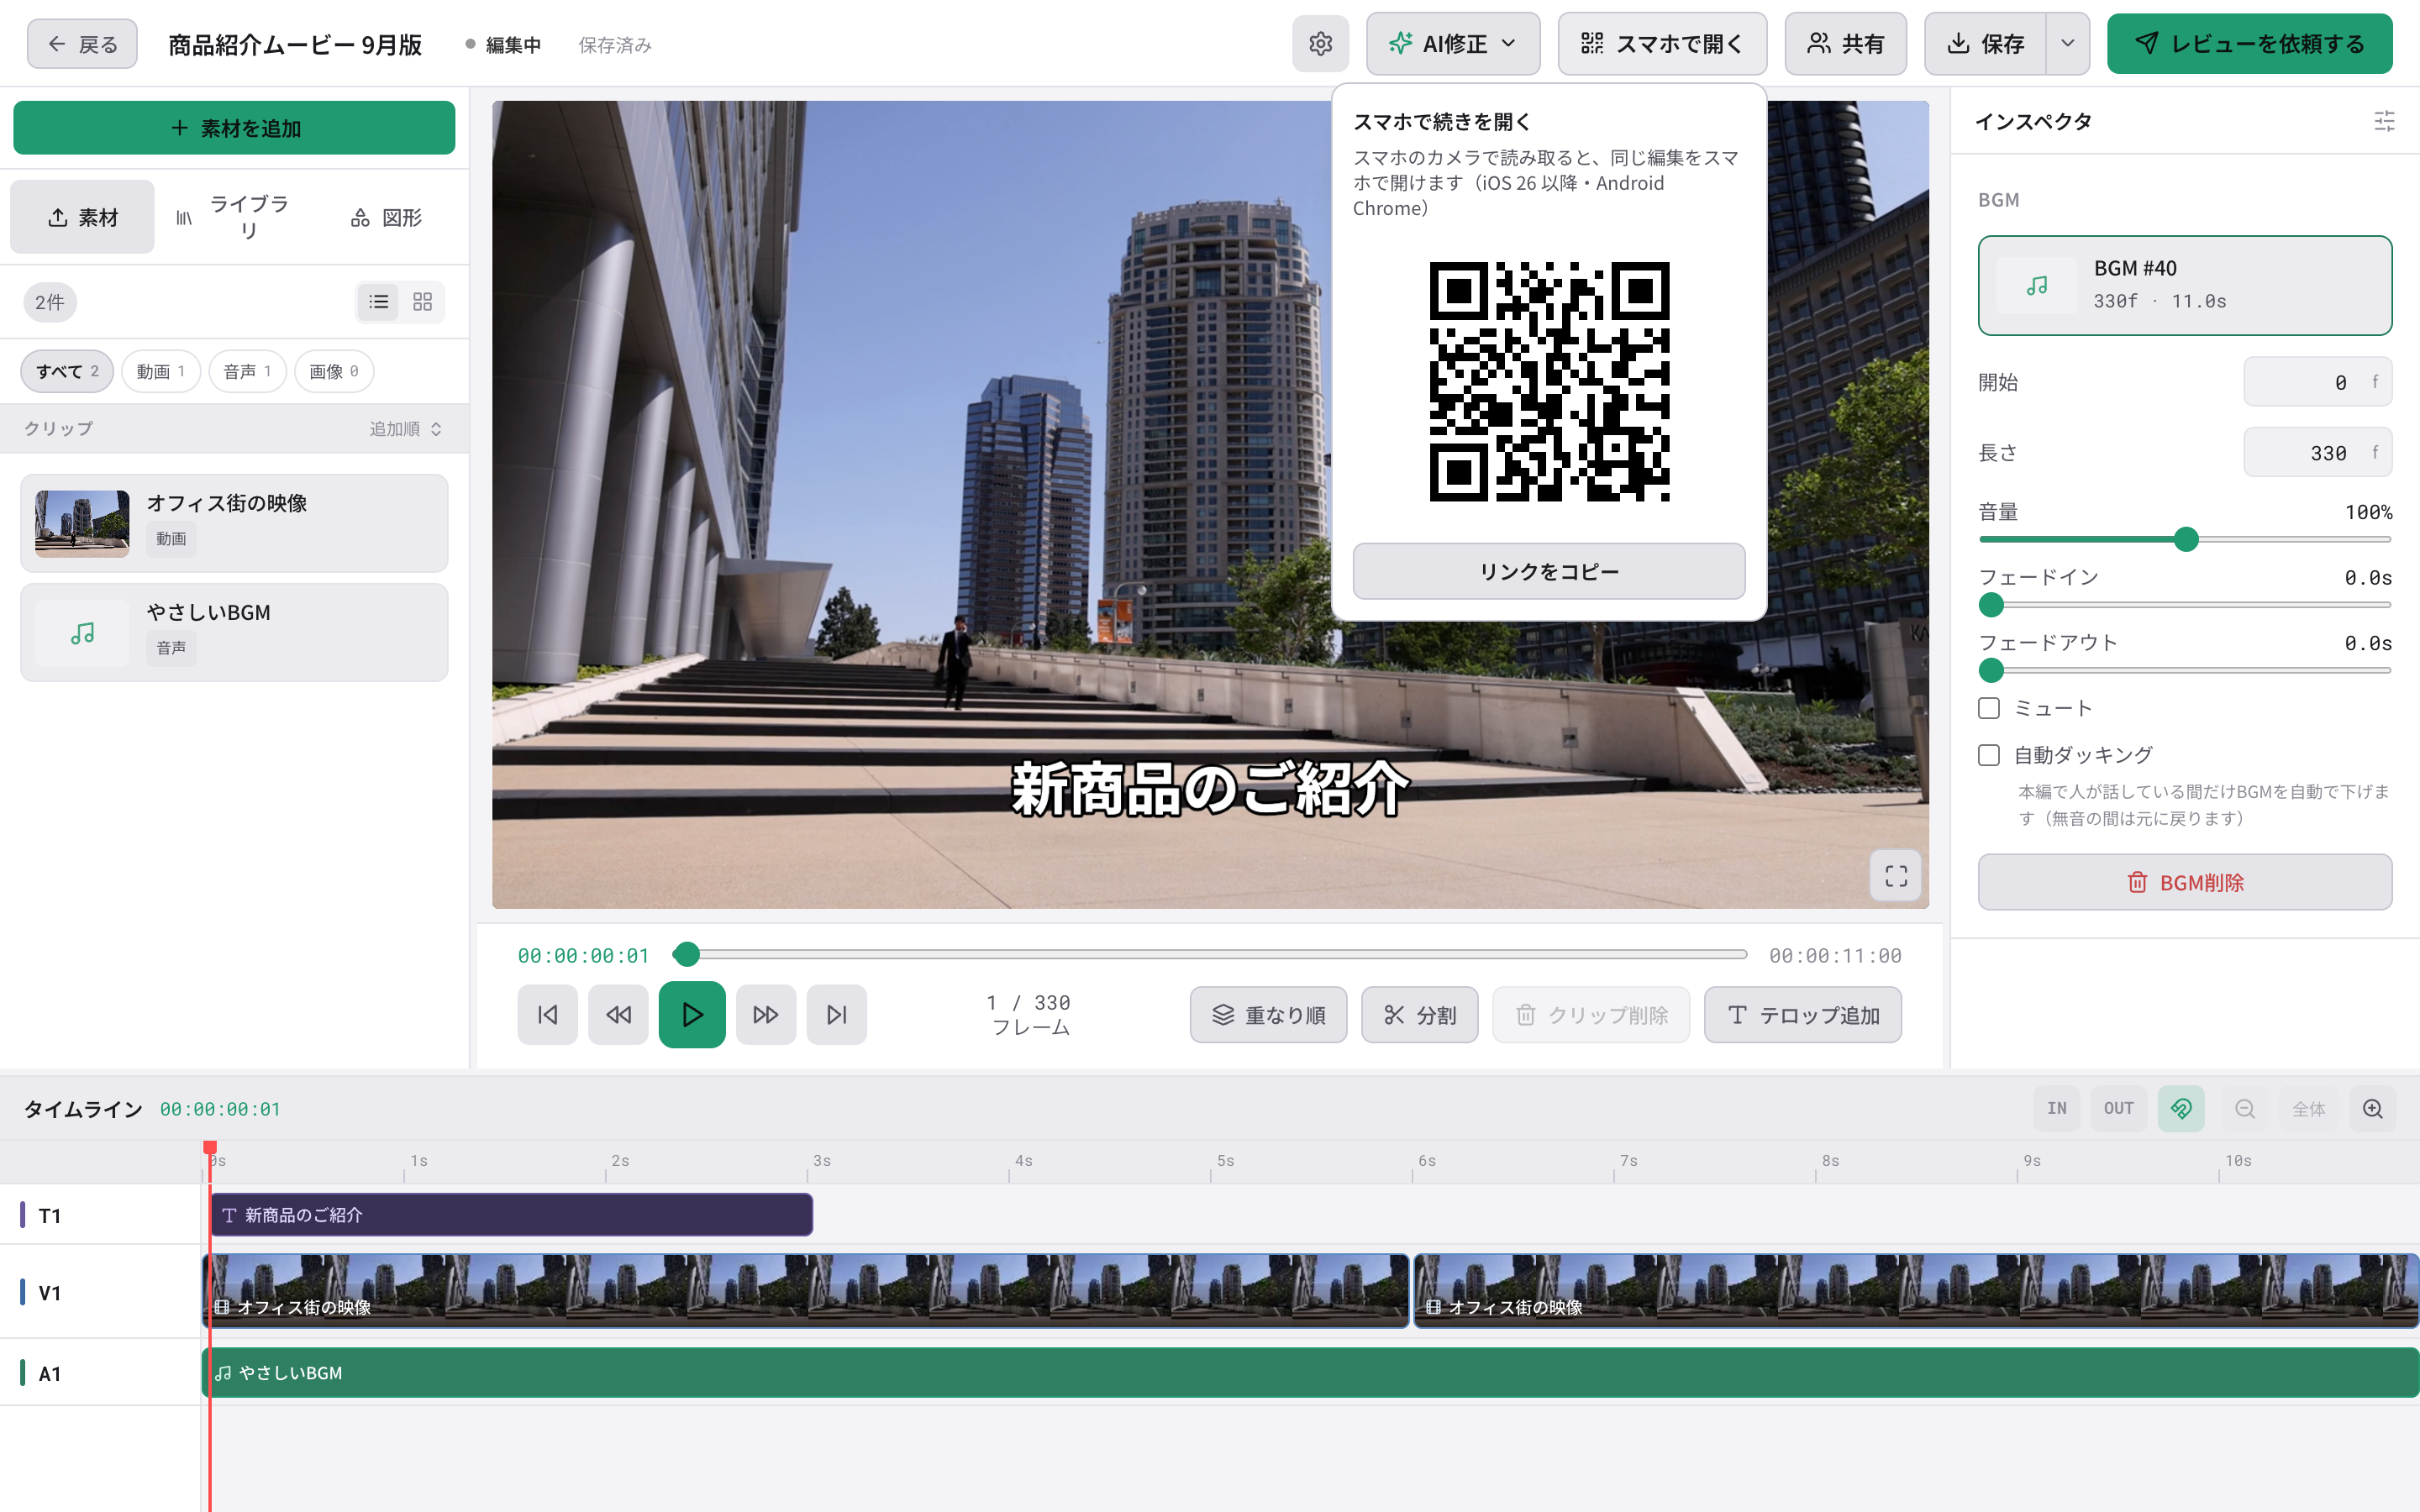Filter clips by 動画

[x=161, y=371]
